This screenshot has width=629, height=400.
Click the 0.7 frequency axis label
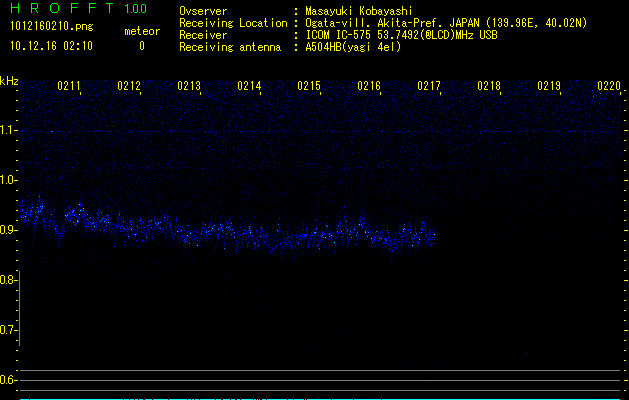point(8,330)
